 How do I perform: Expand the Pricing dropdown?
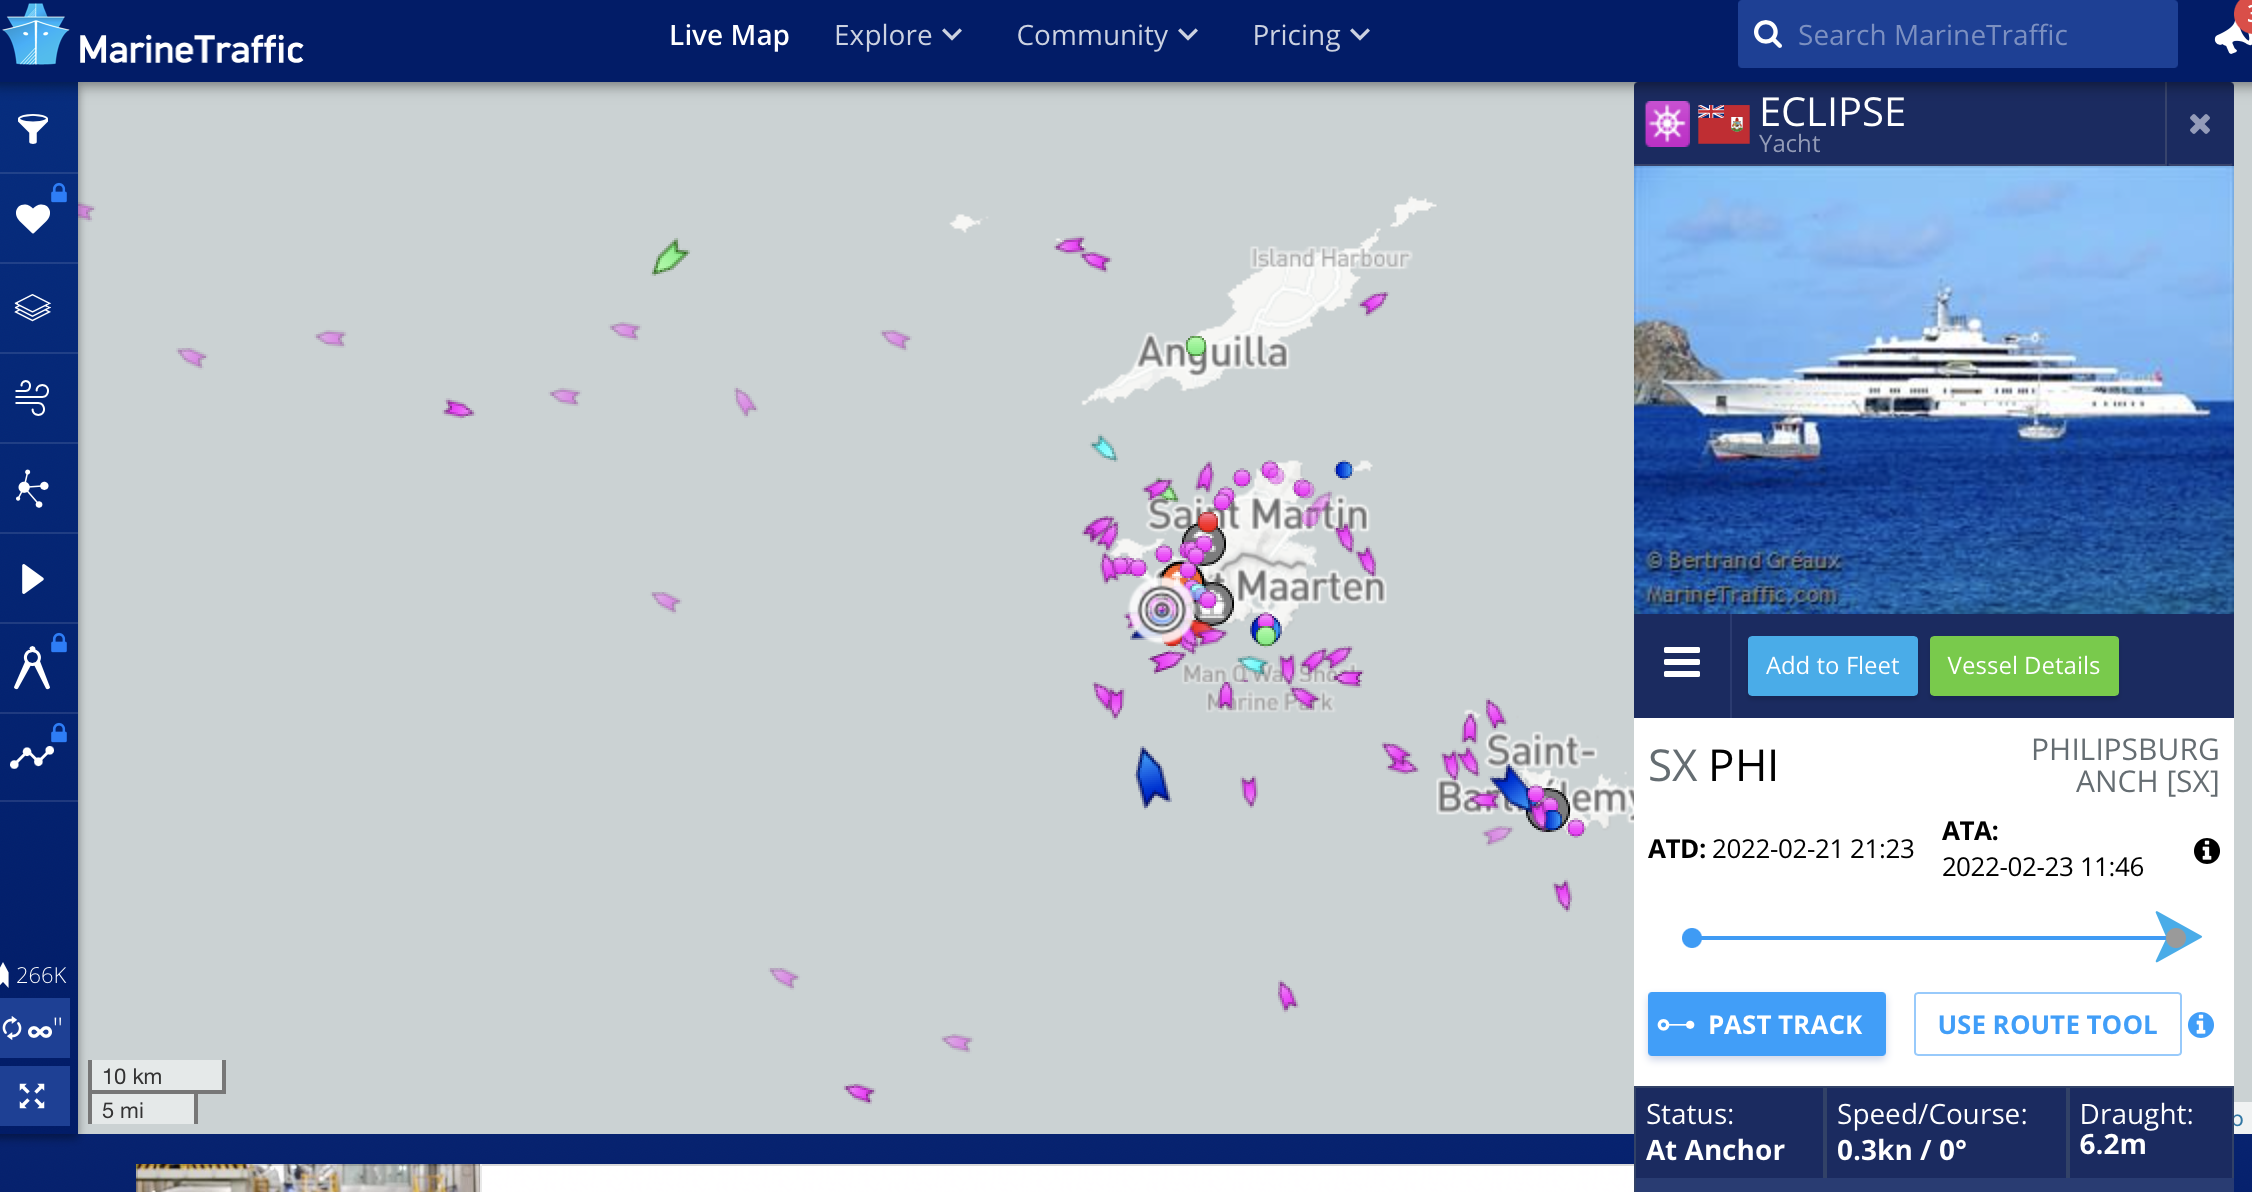pos(1310,36)
